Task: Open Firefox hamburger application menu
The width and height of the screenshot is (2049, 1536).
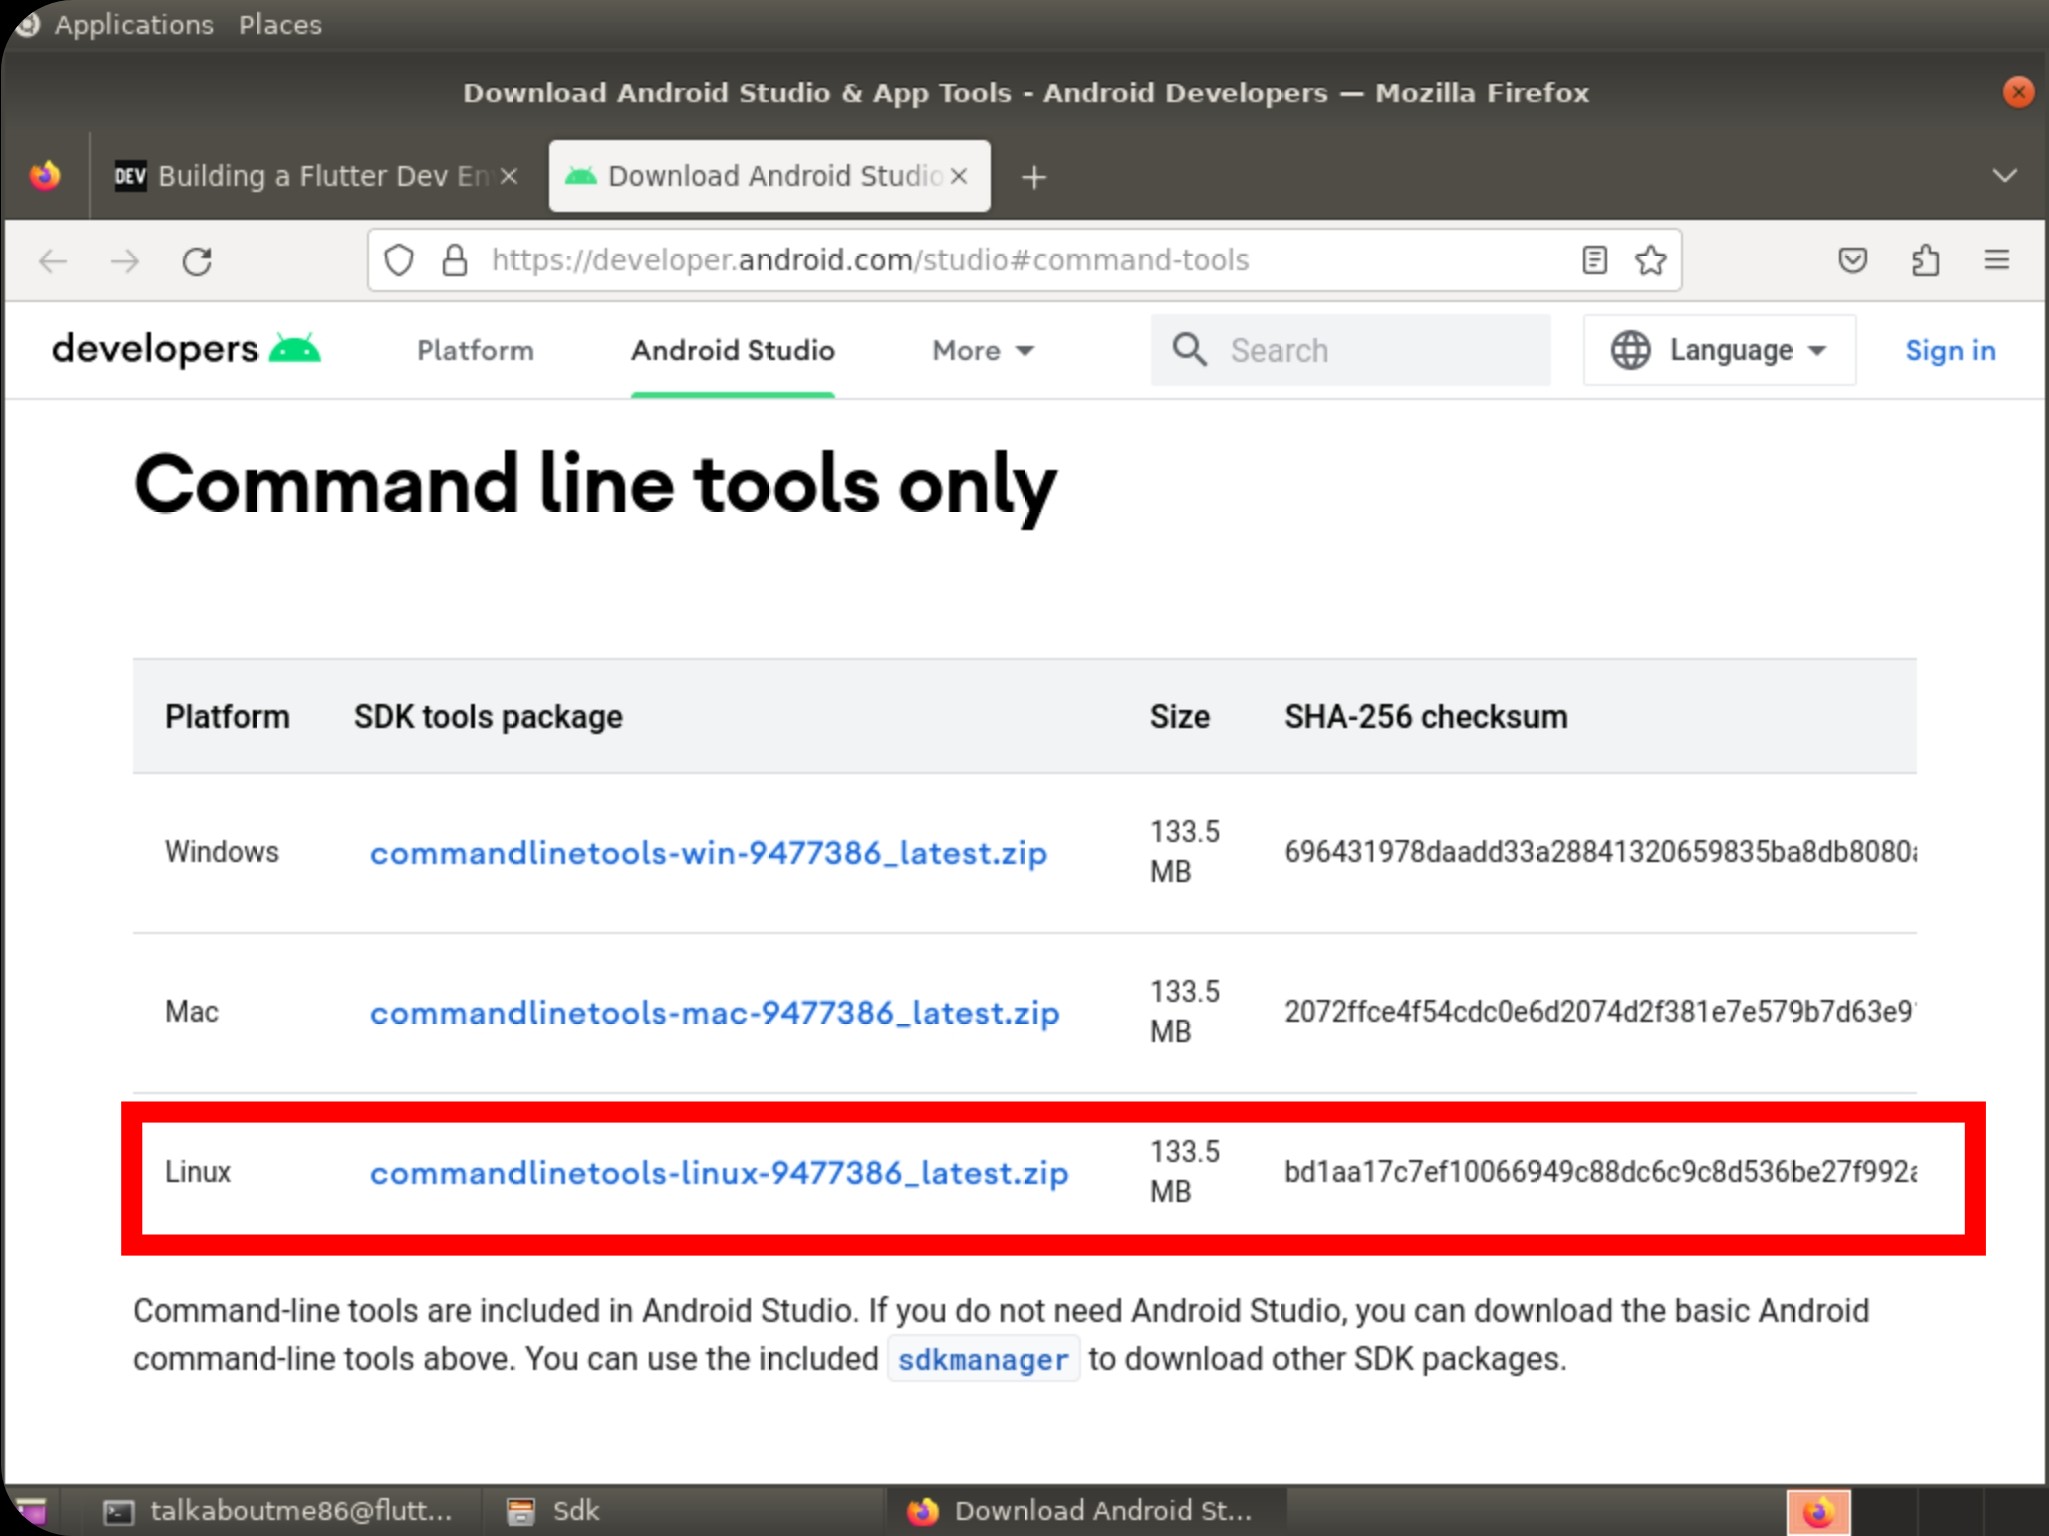Action: 1996,261
